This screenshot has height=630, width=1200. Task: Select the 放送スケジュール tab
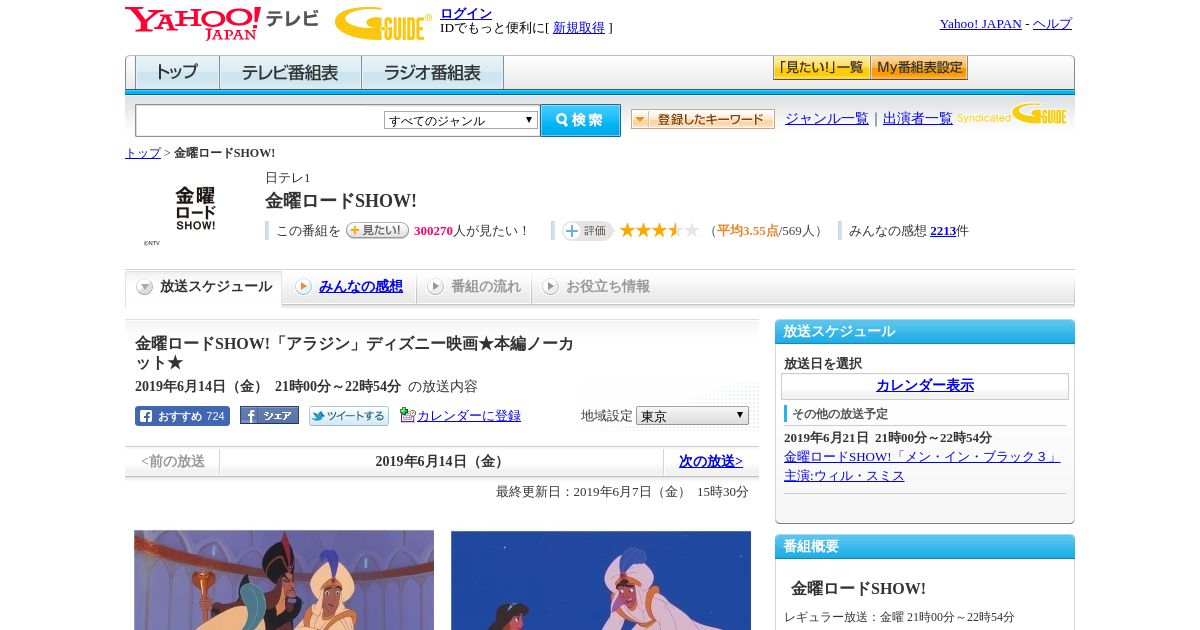[x=203, y=287]
